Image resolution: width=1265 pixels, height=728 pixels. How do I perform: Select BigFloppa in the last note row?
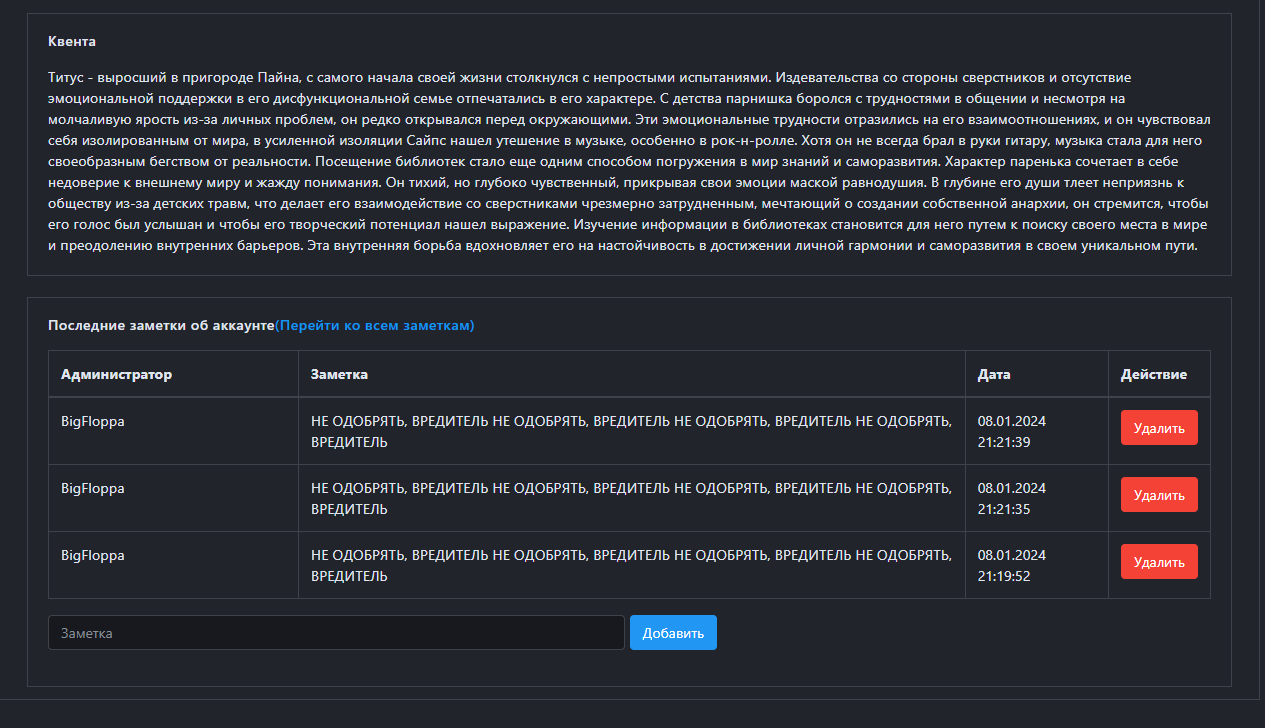[92, 556]
